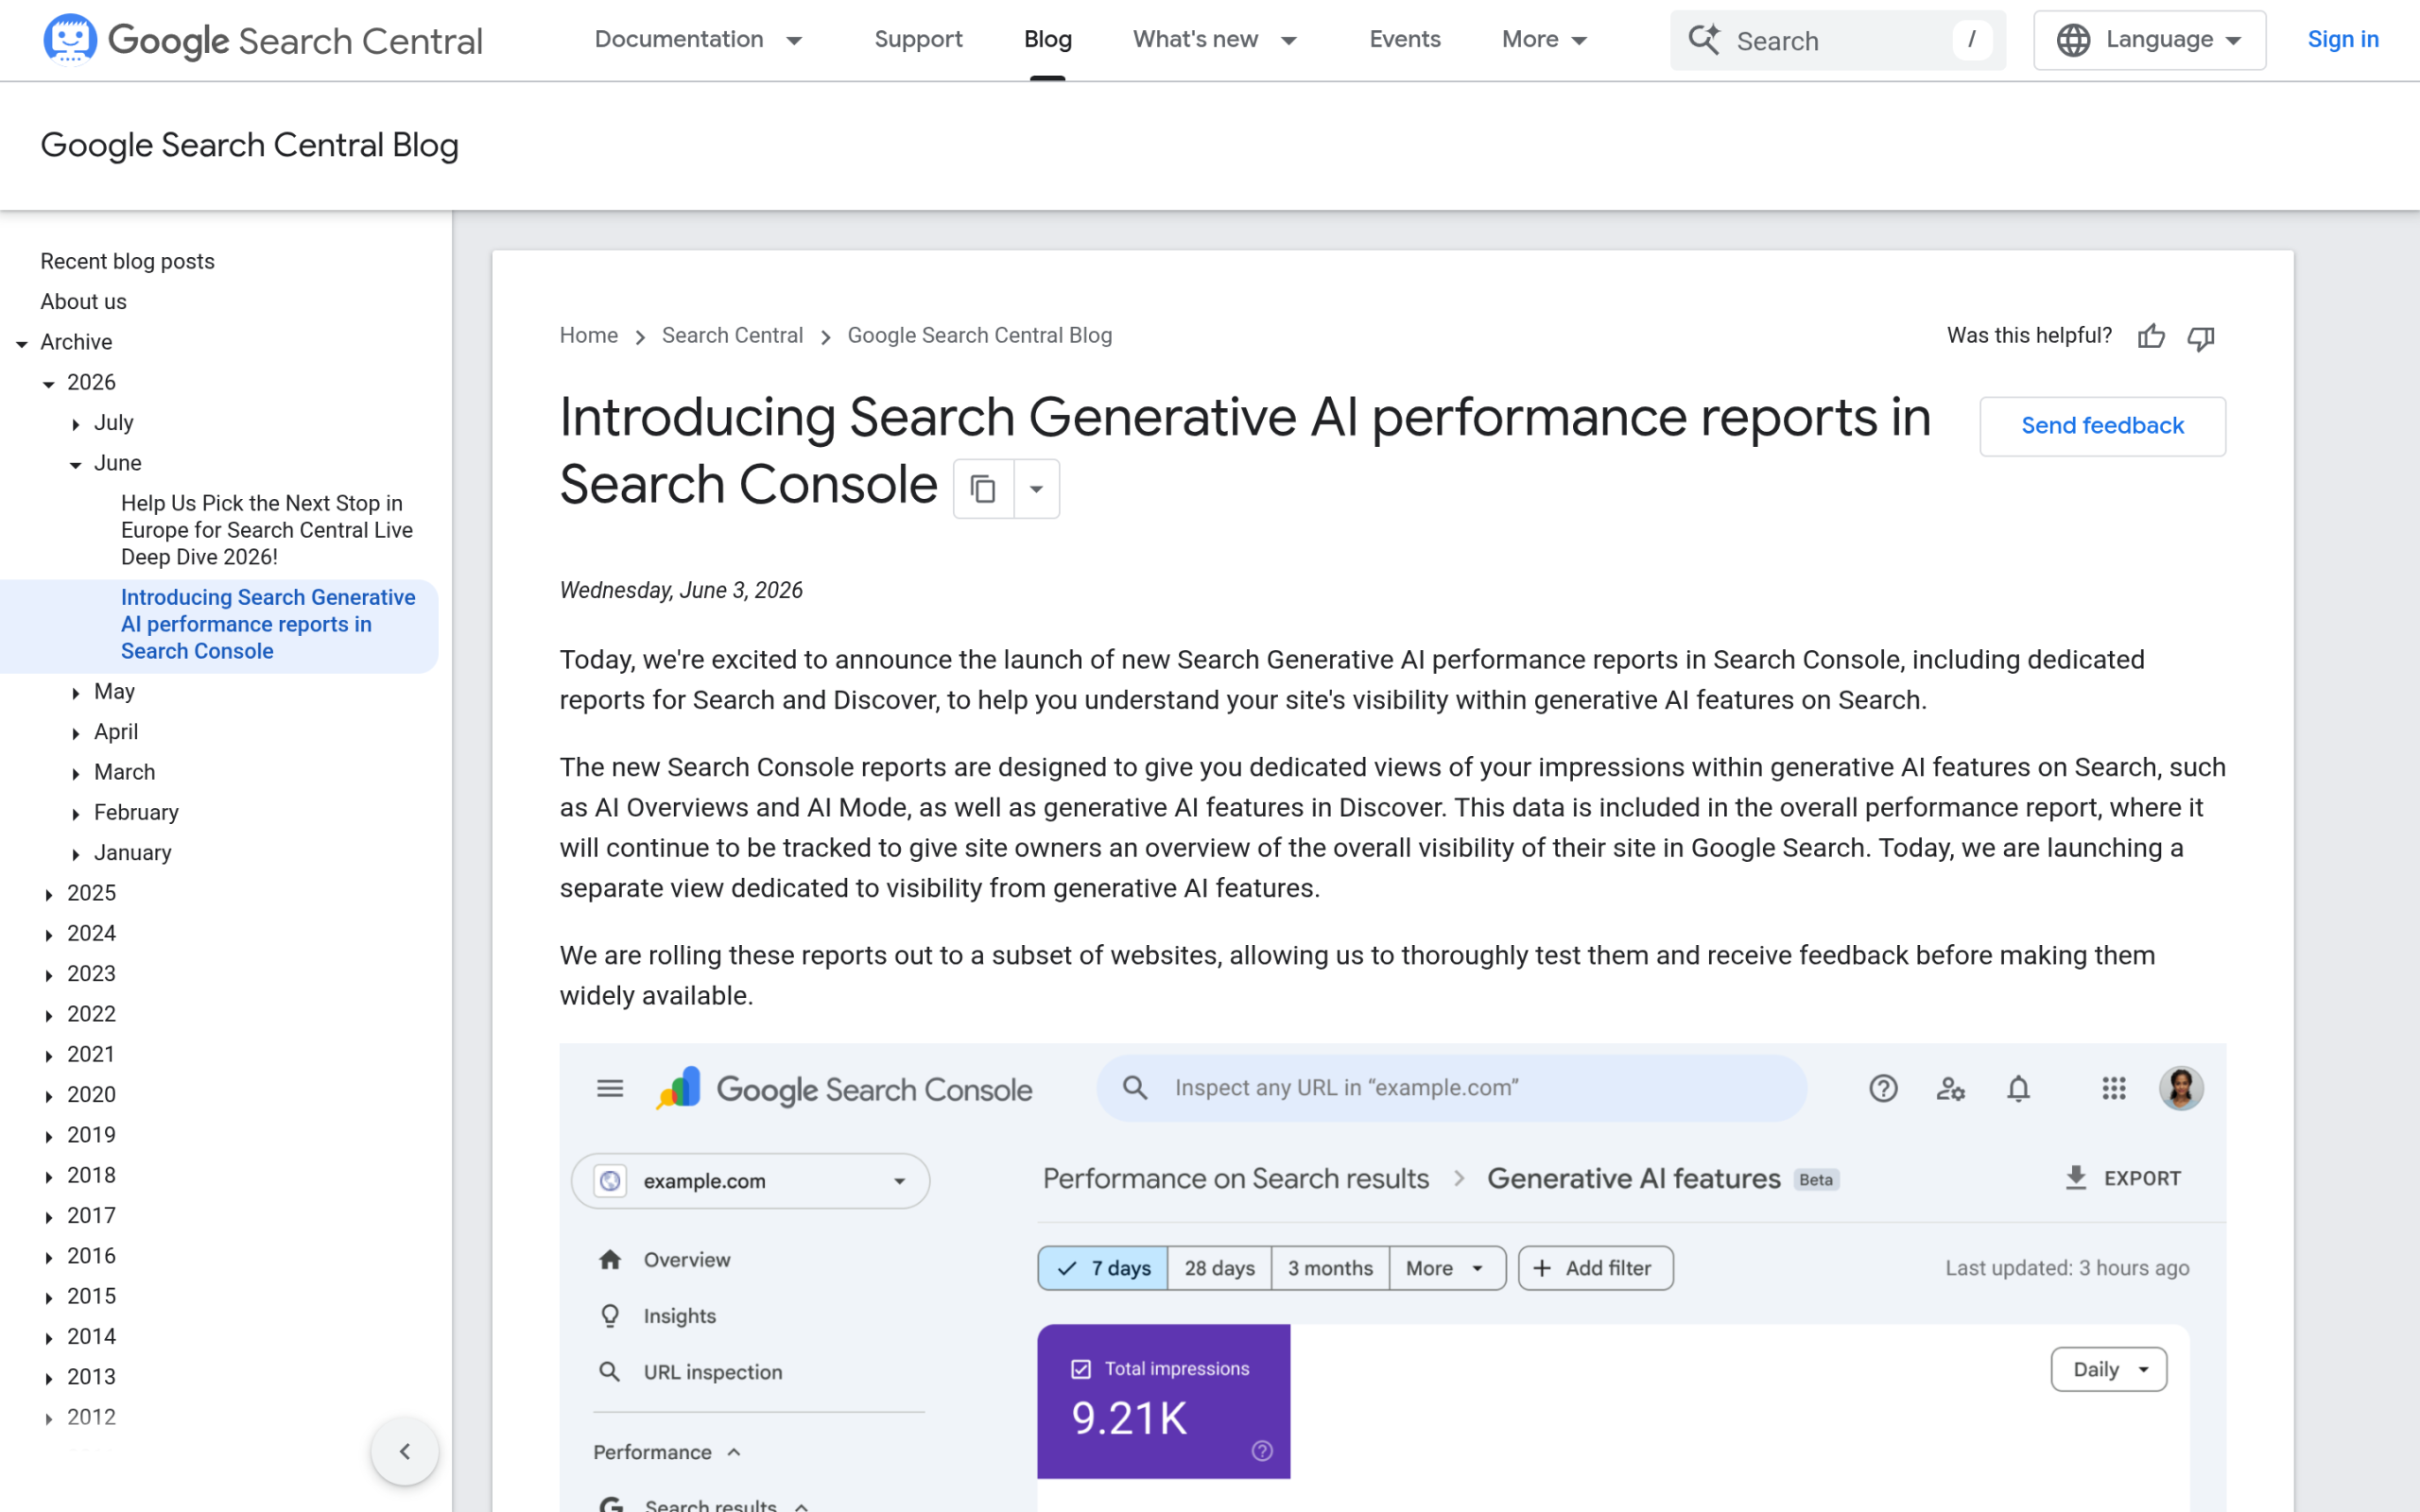The image size is (2420, 1512).
Task: Copy the page using the copy icon
Action: [x=983, y=489]
